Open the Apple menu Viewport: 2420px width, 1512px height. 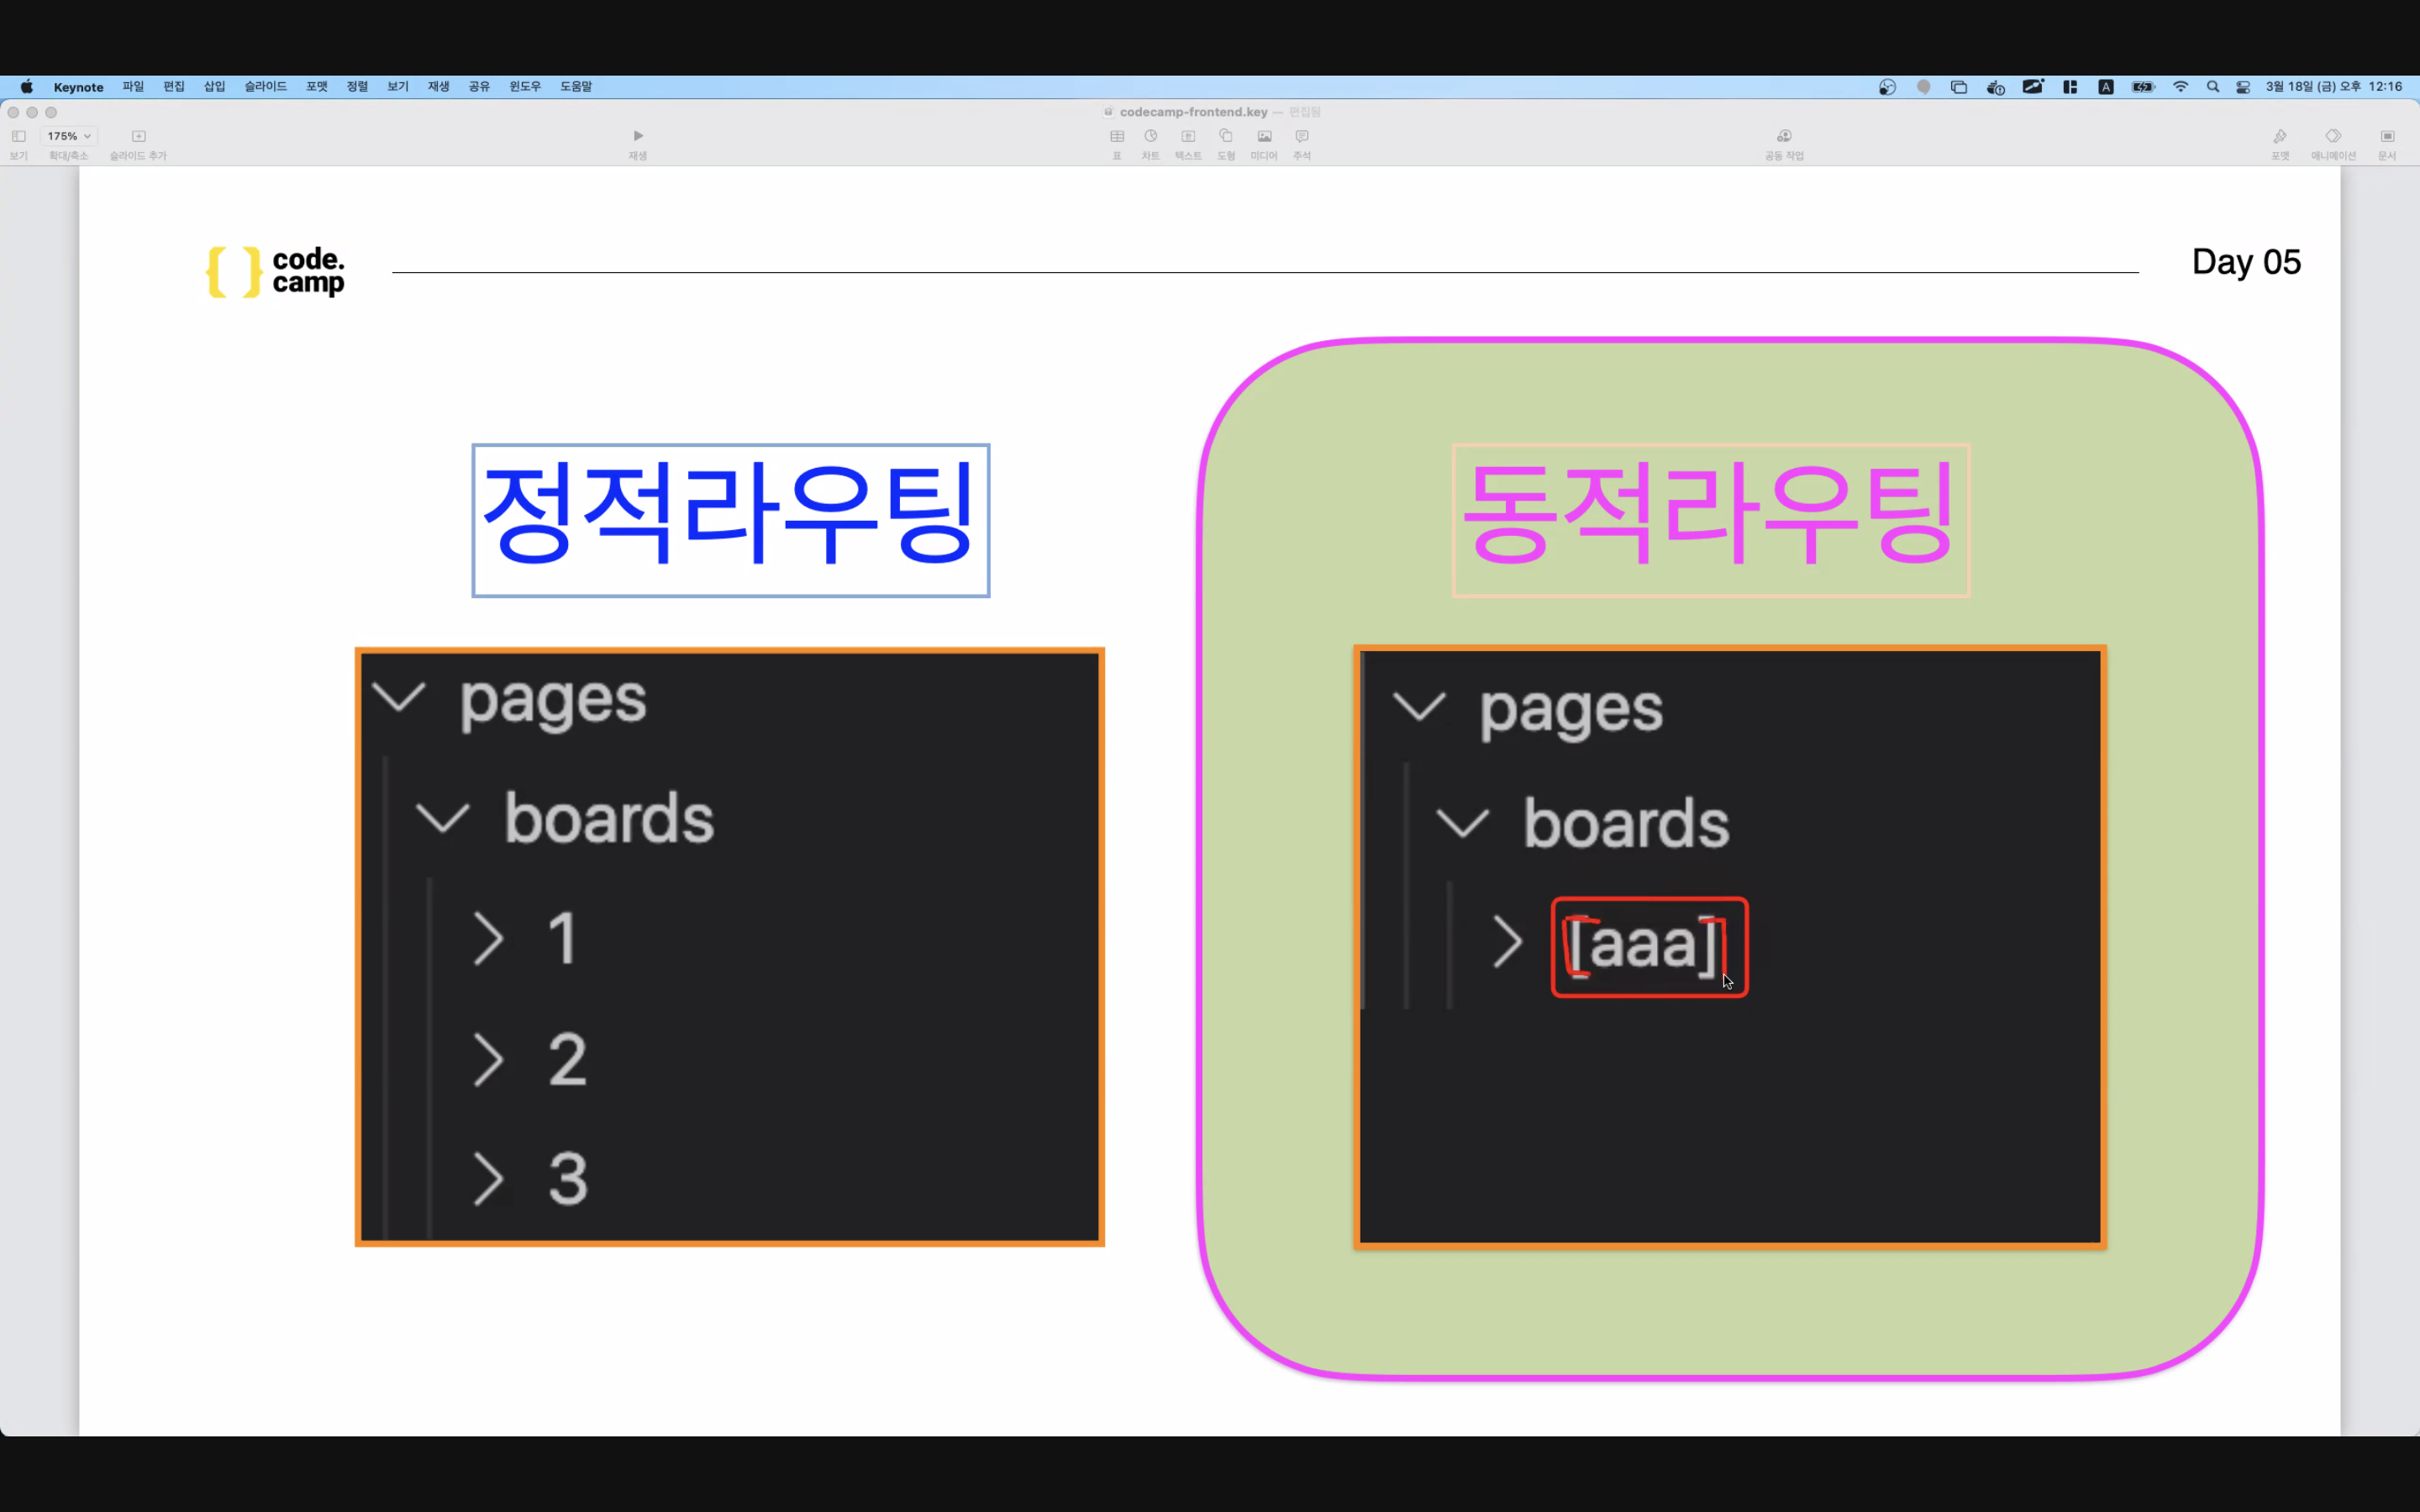tap(27, 87)
